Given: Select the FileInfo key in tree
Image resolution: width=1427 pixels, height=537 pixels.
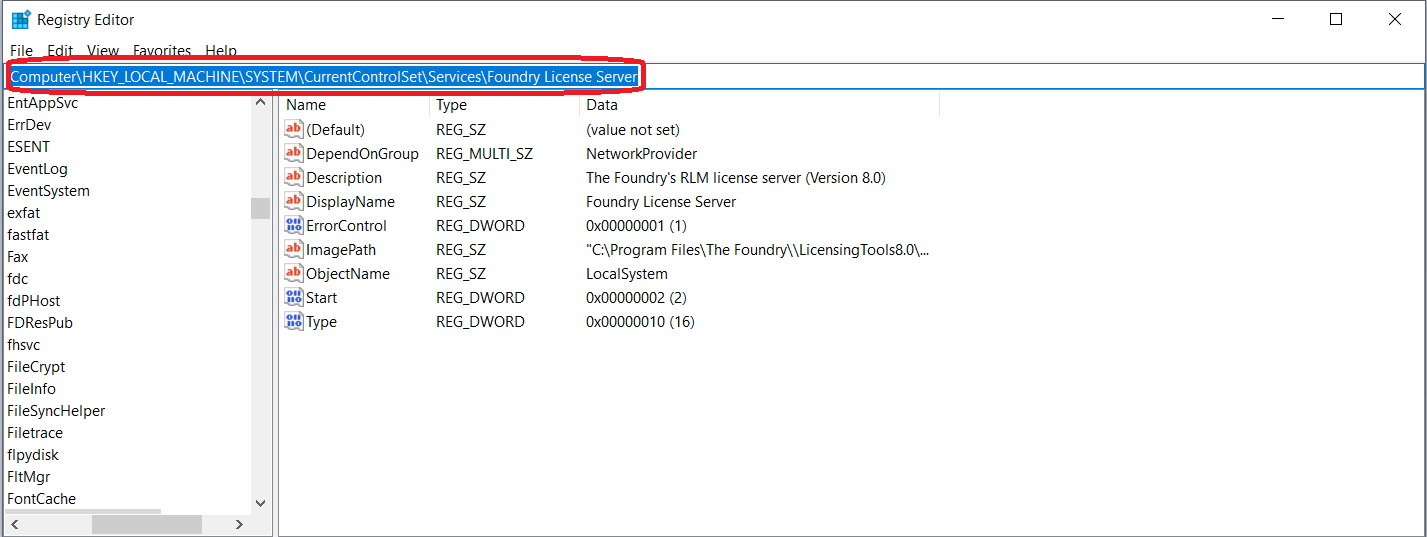Looking at the screenshot, I should tap(31, 389).
